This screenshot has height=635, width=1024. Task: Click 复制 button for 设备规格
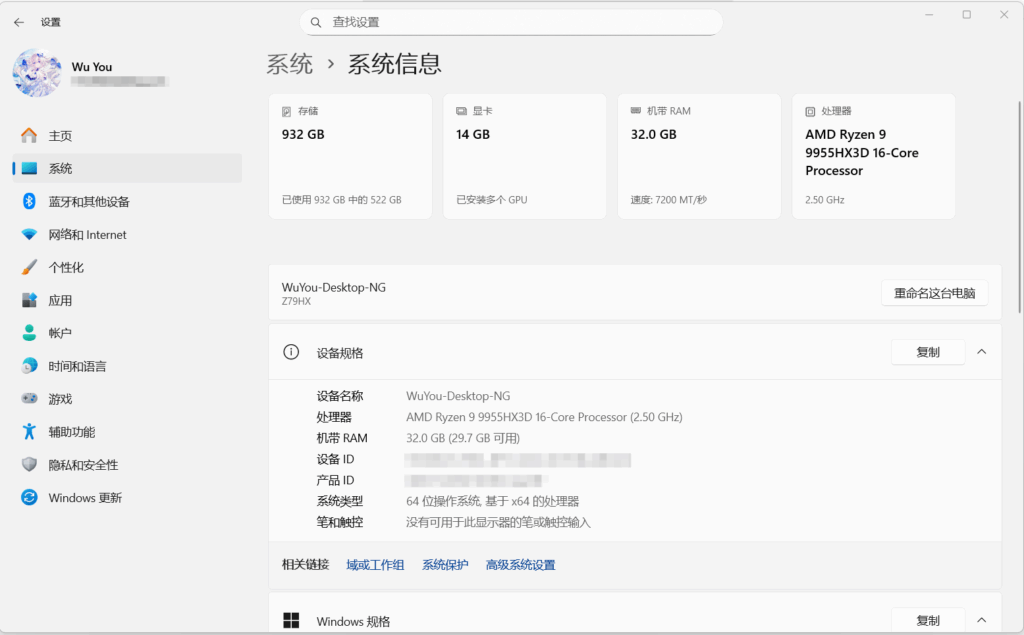(927, 352)
